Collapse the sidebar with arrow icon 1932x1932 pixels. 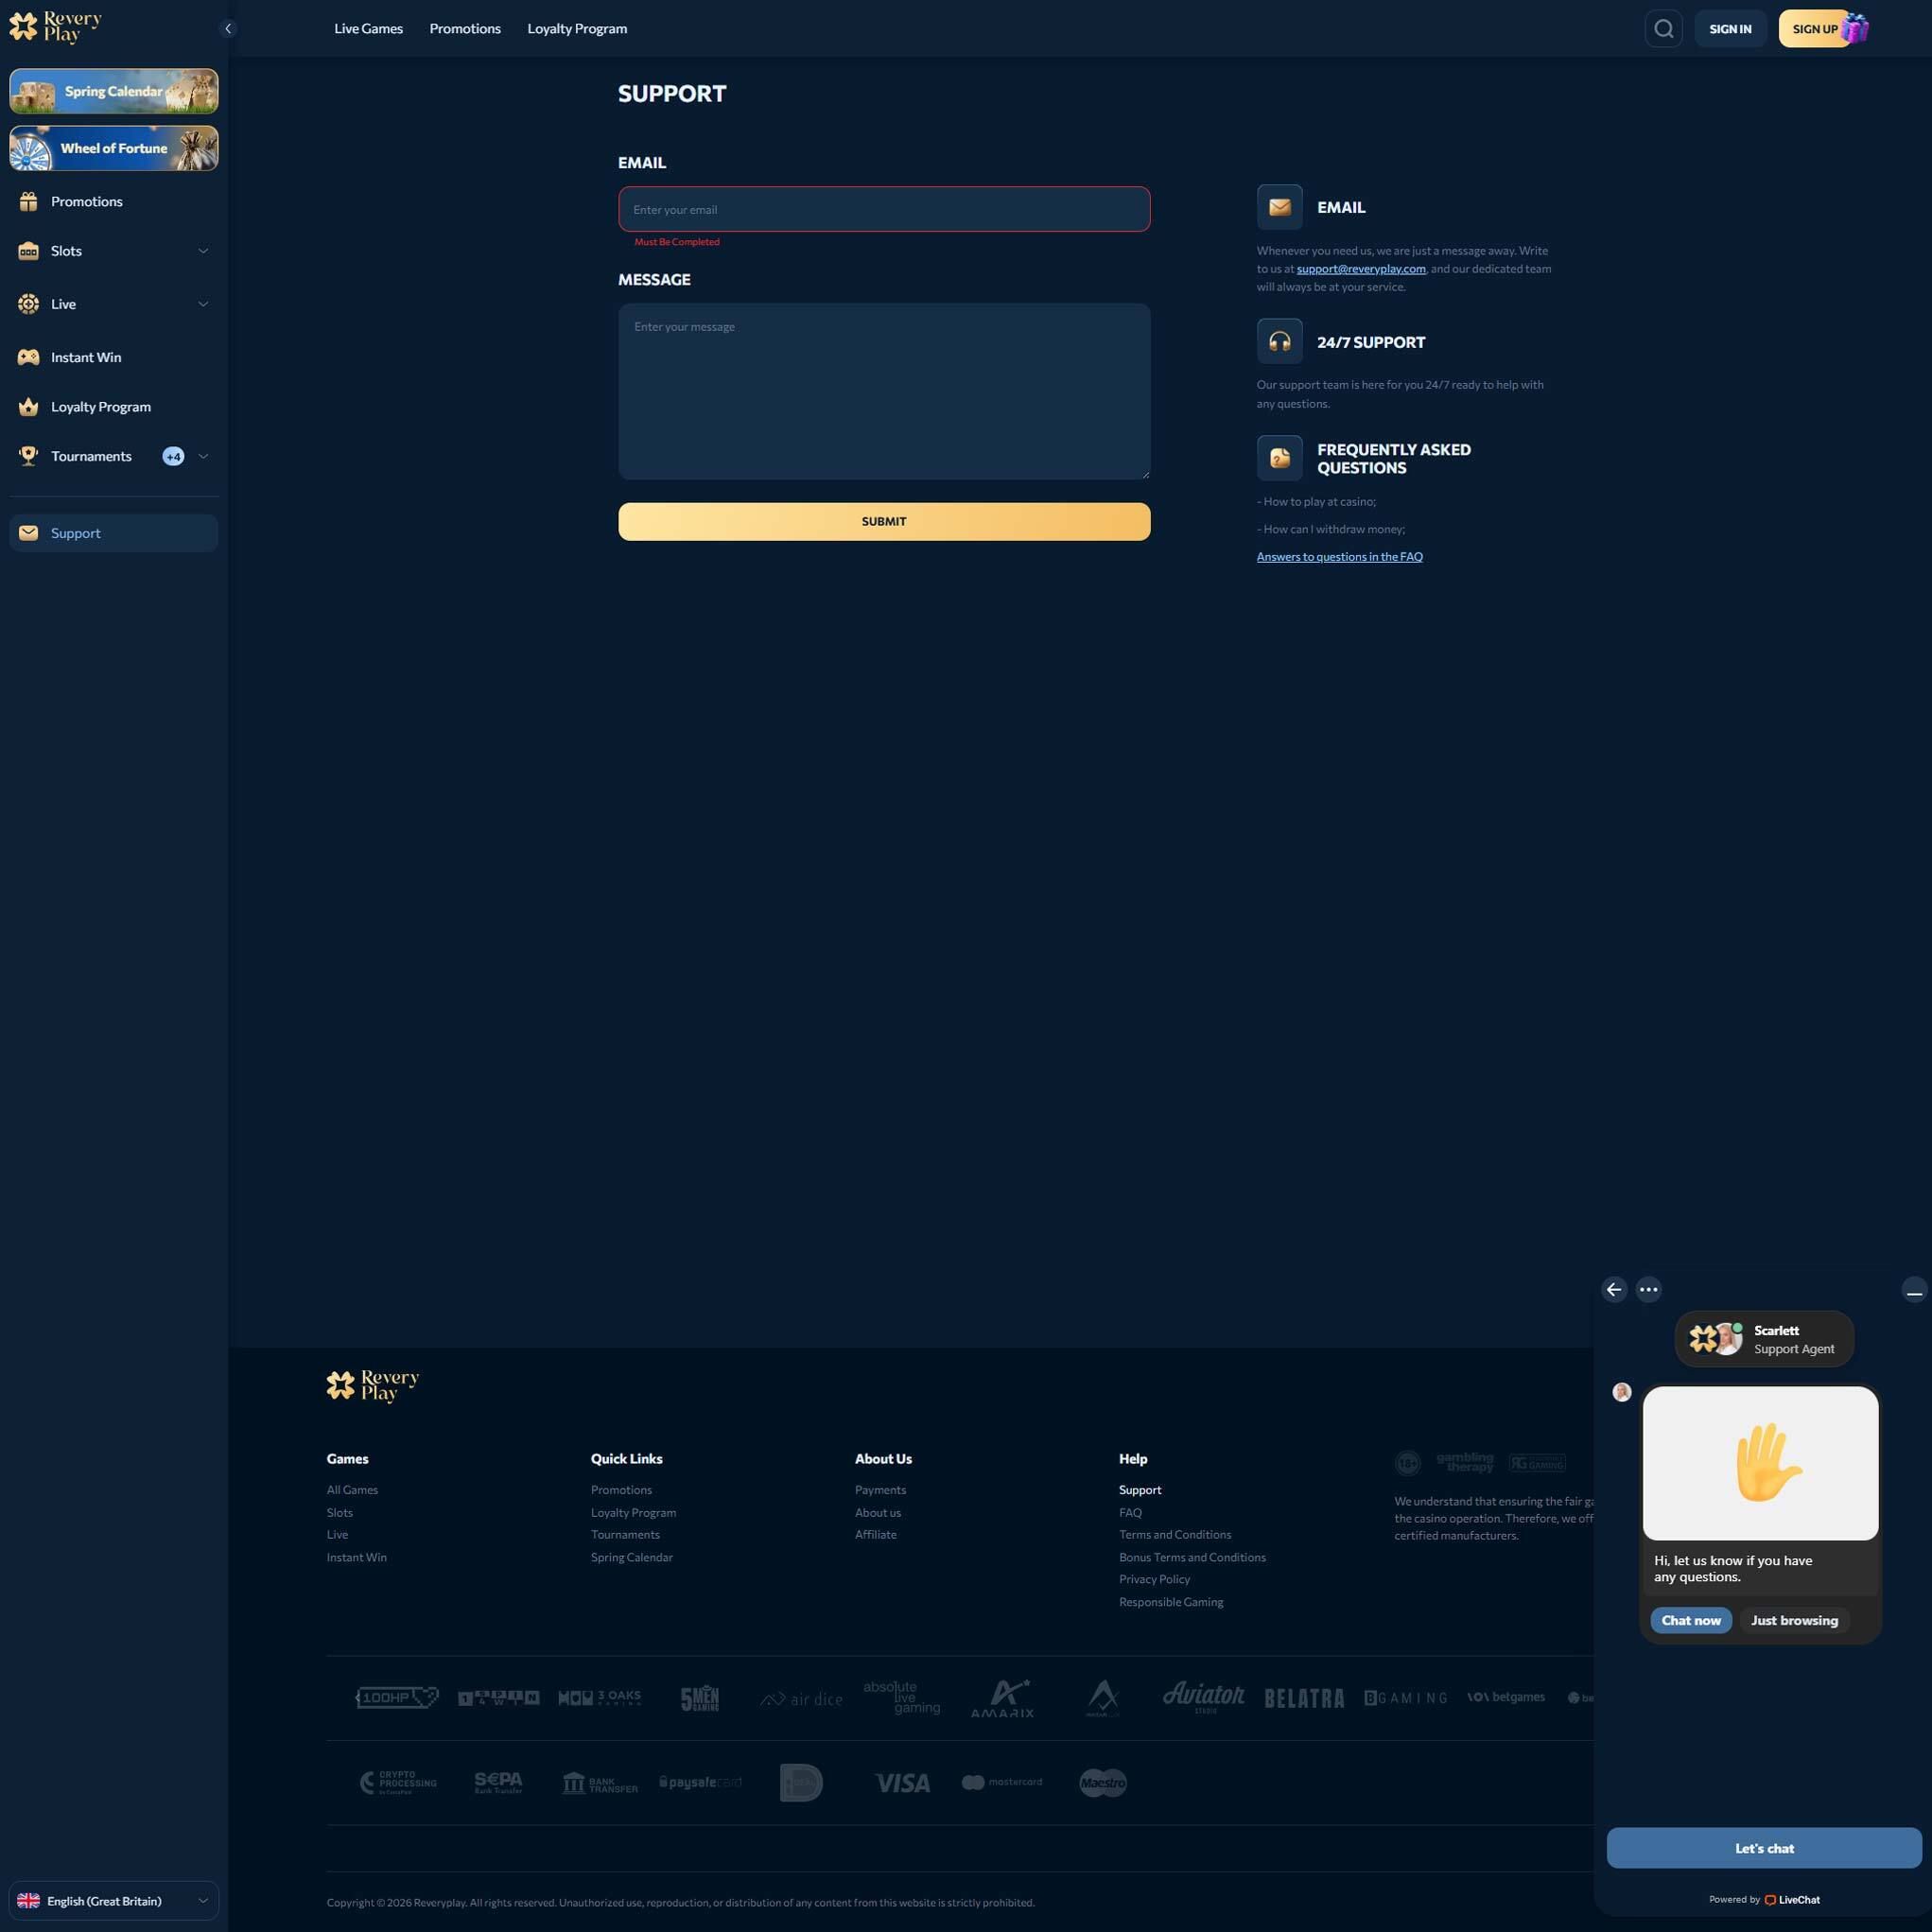(228, 29)
